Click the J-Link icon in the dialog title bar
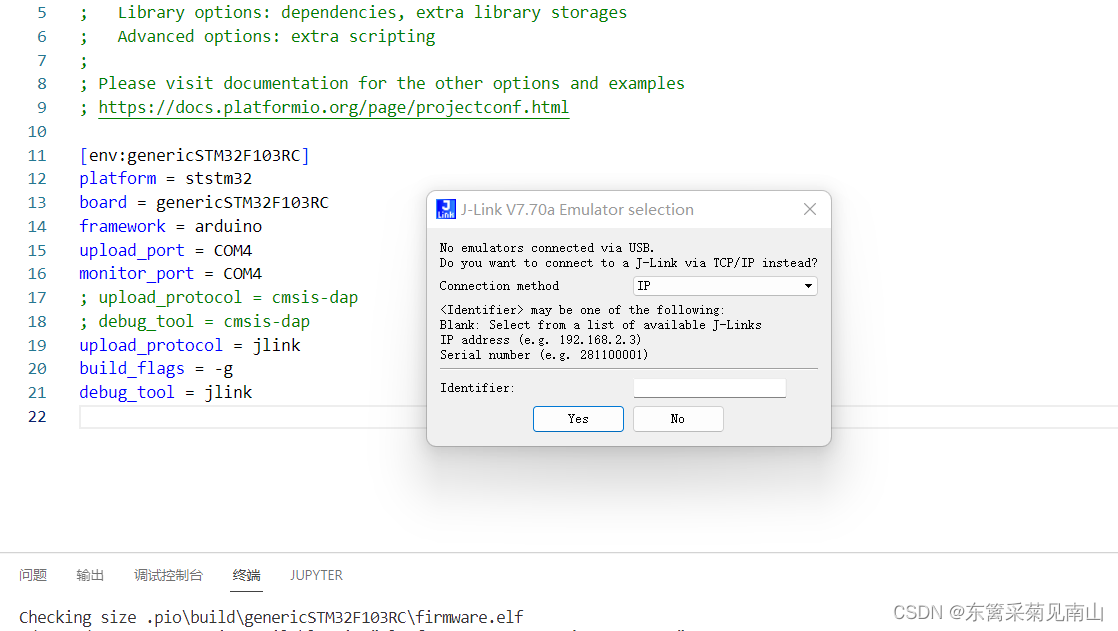The width and height of the screenshot is (1118, 631). (445, 208)
